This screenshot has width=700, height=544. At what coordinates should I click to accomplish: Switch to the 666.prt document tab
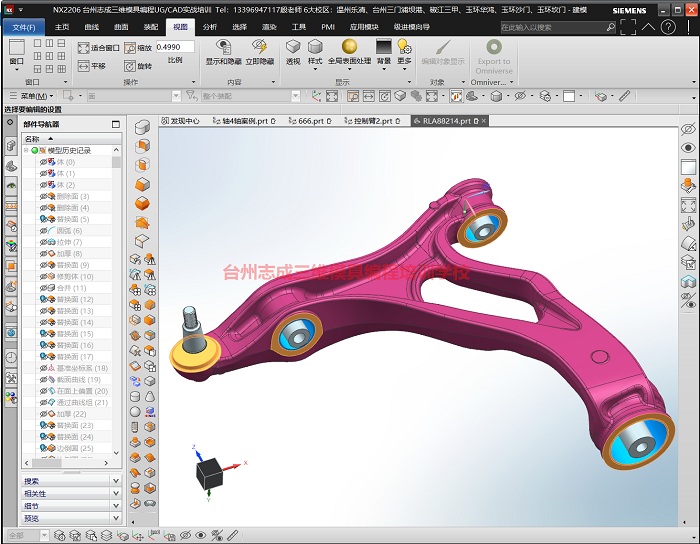click(311, 121)
